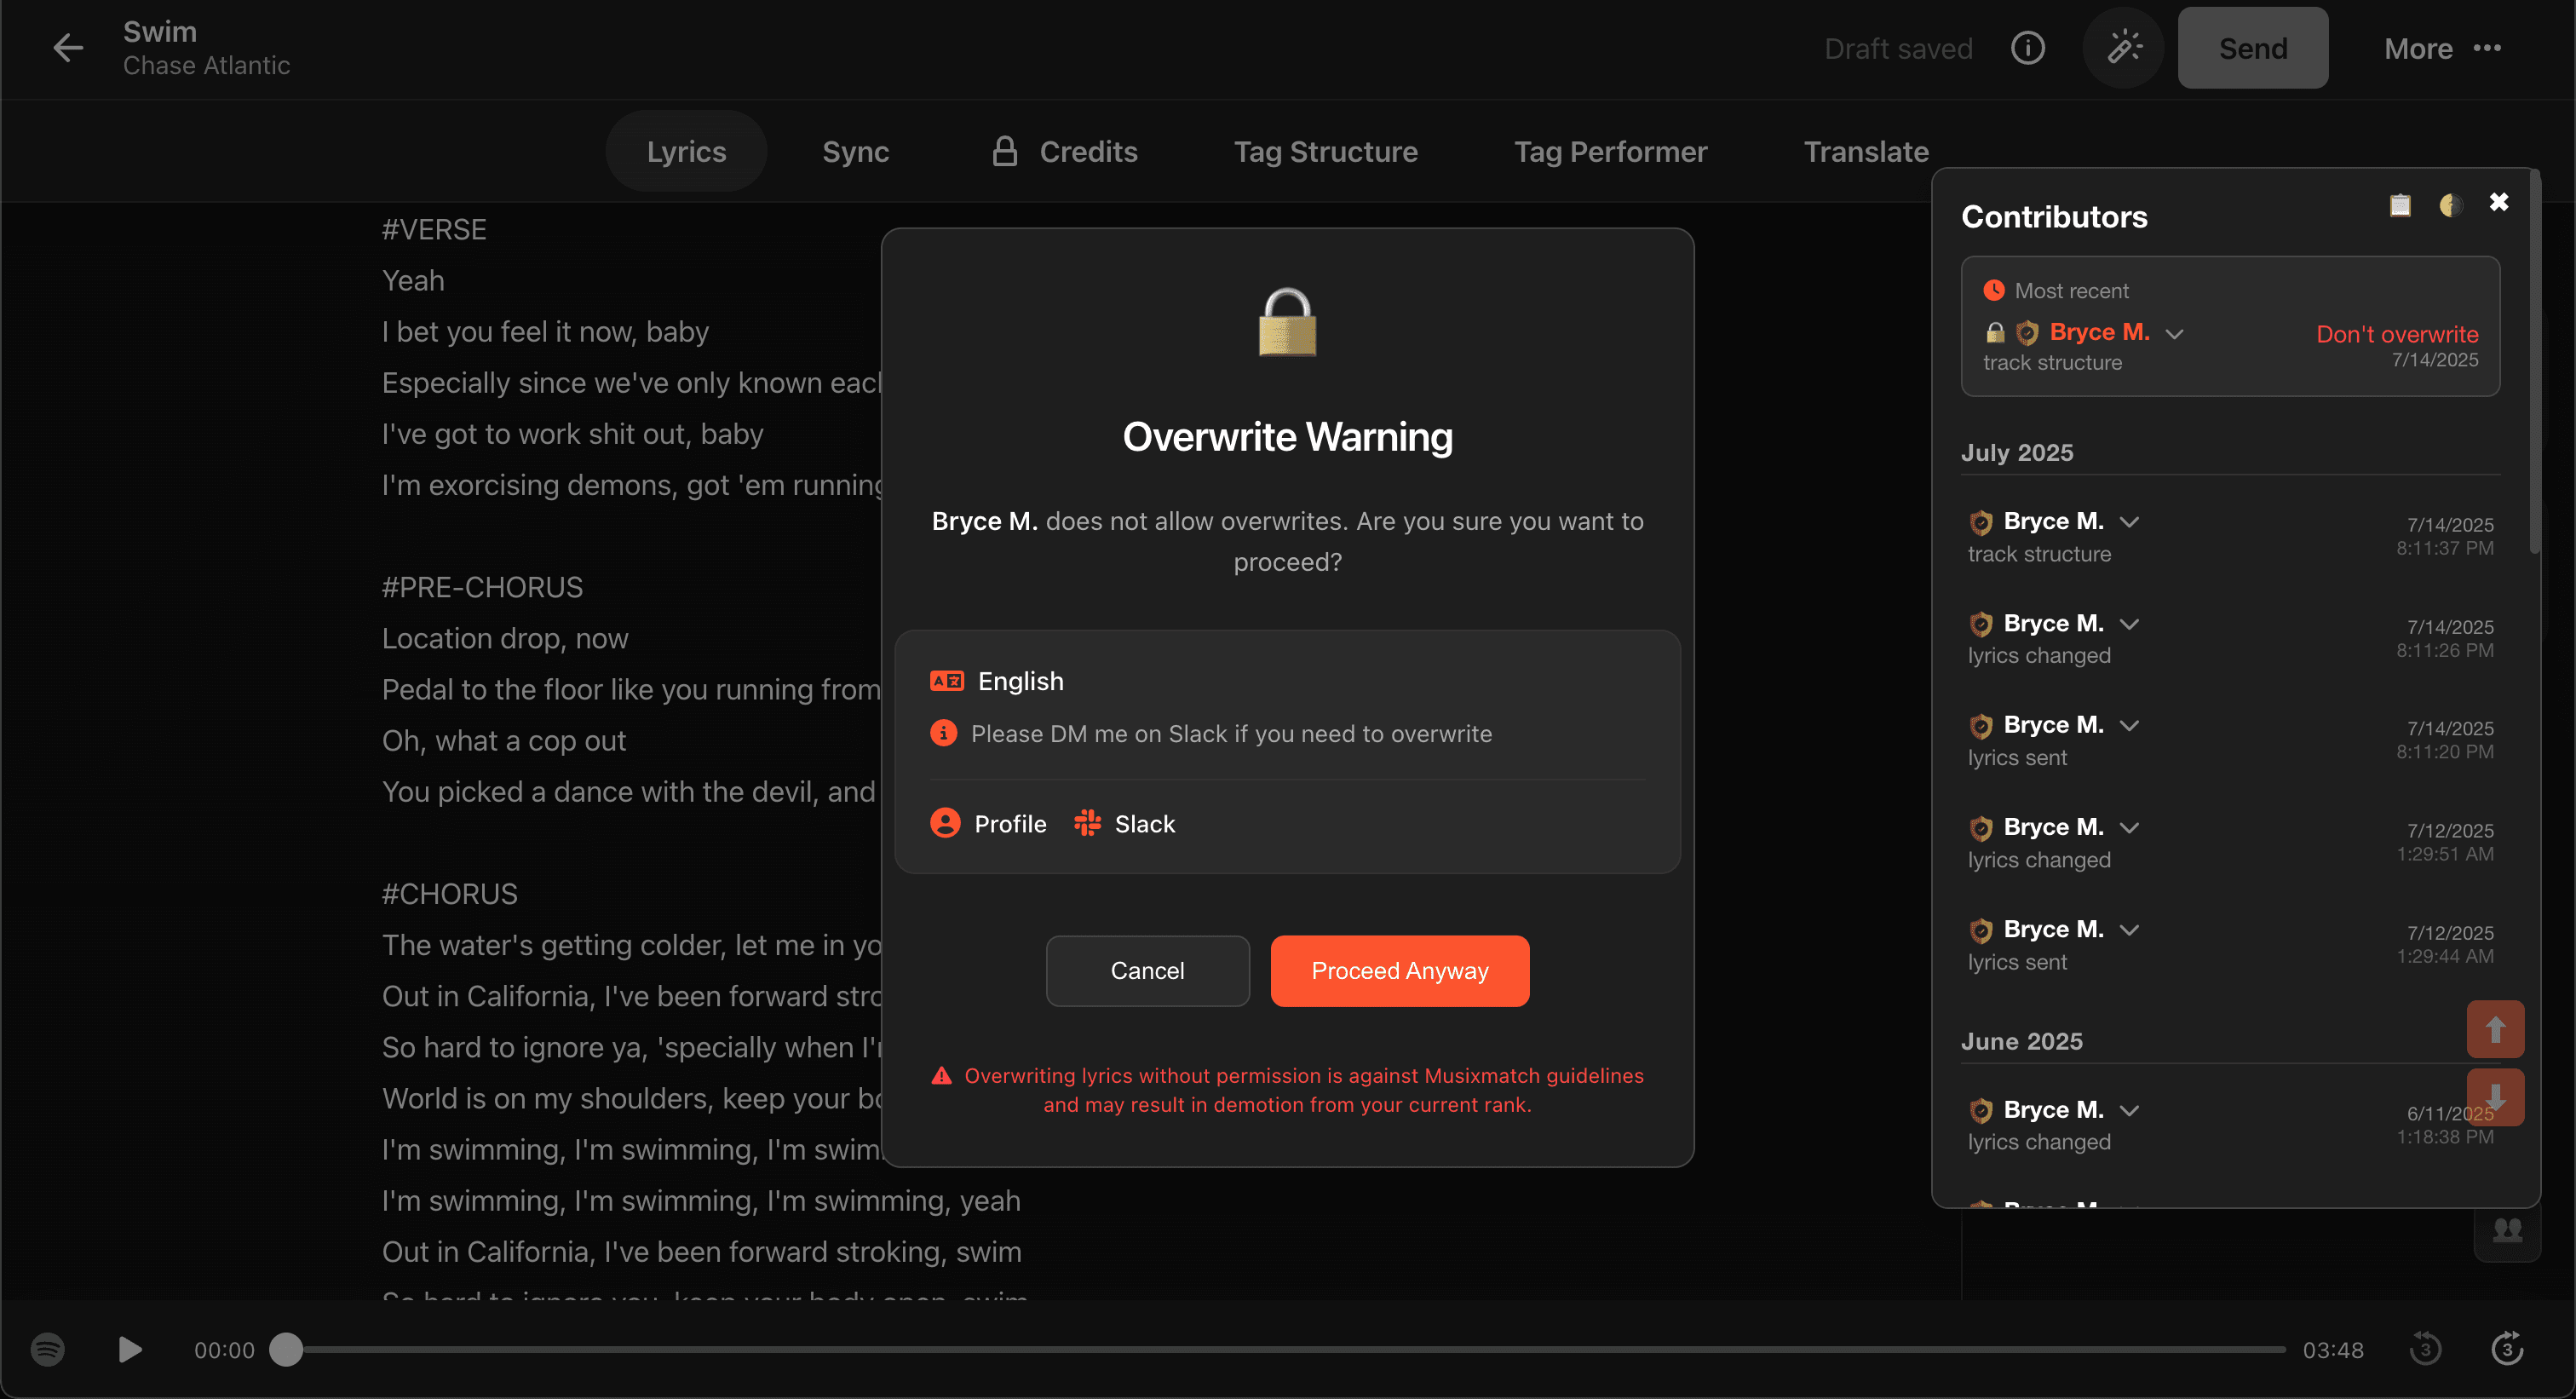Screen dimensions: 2576x1399
Task: Click the padlock icon beside Bryce M. Most recent
Action: click(x=1995, y=332)
